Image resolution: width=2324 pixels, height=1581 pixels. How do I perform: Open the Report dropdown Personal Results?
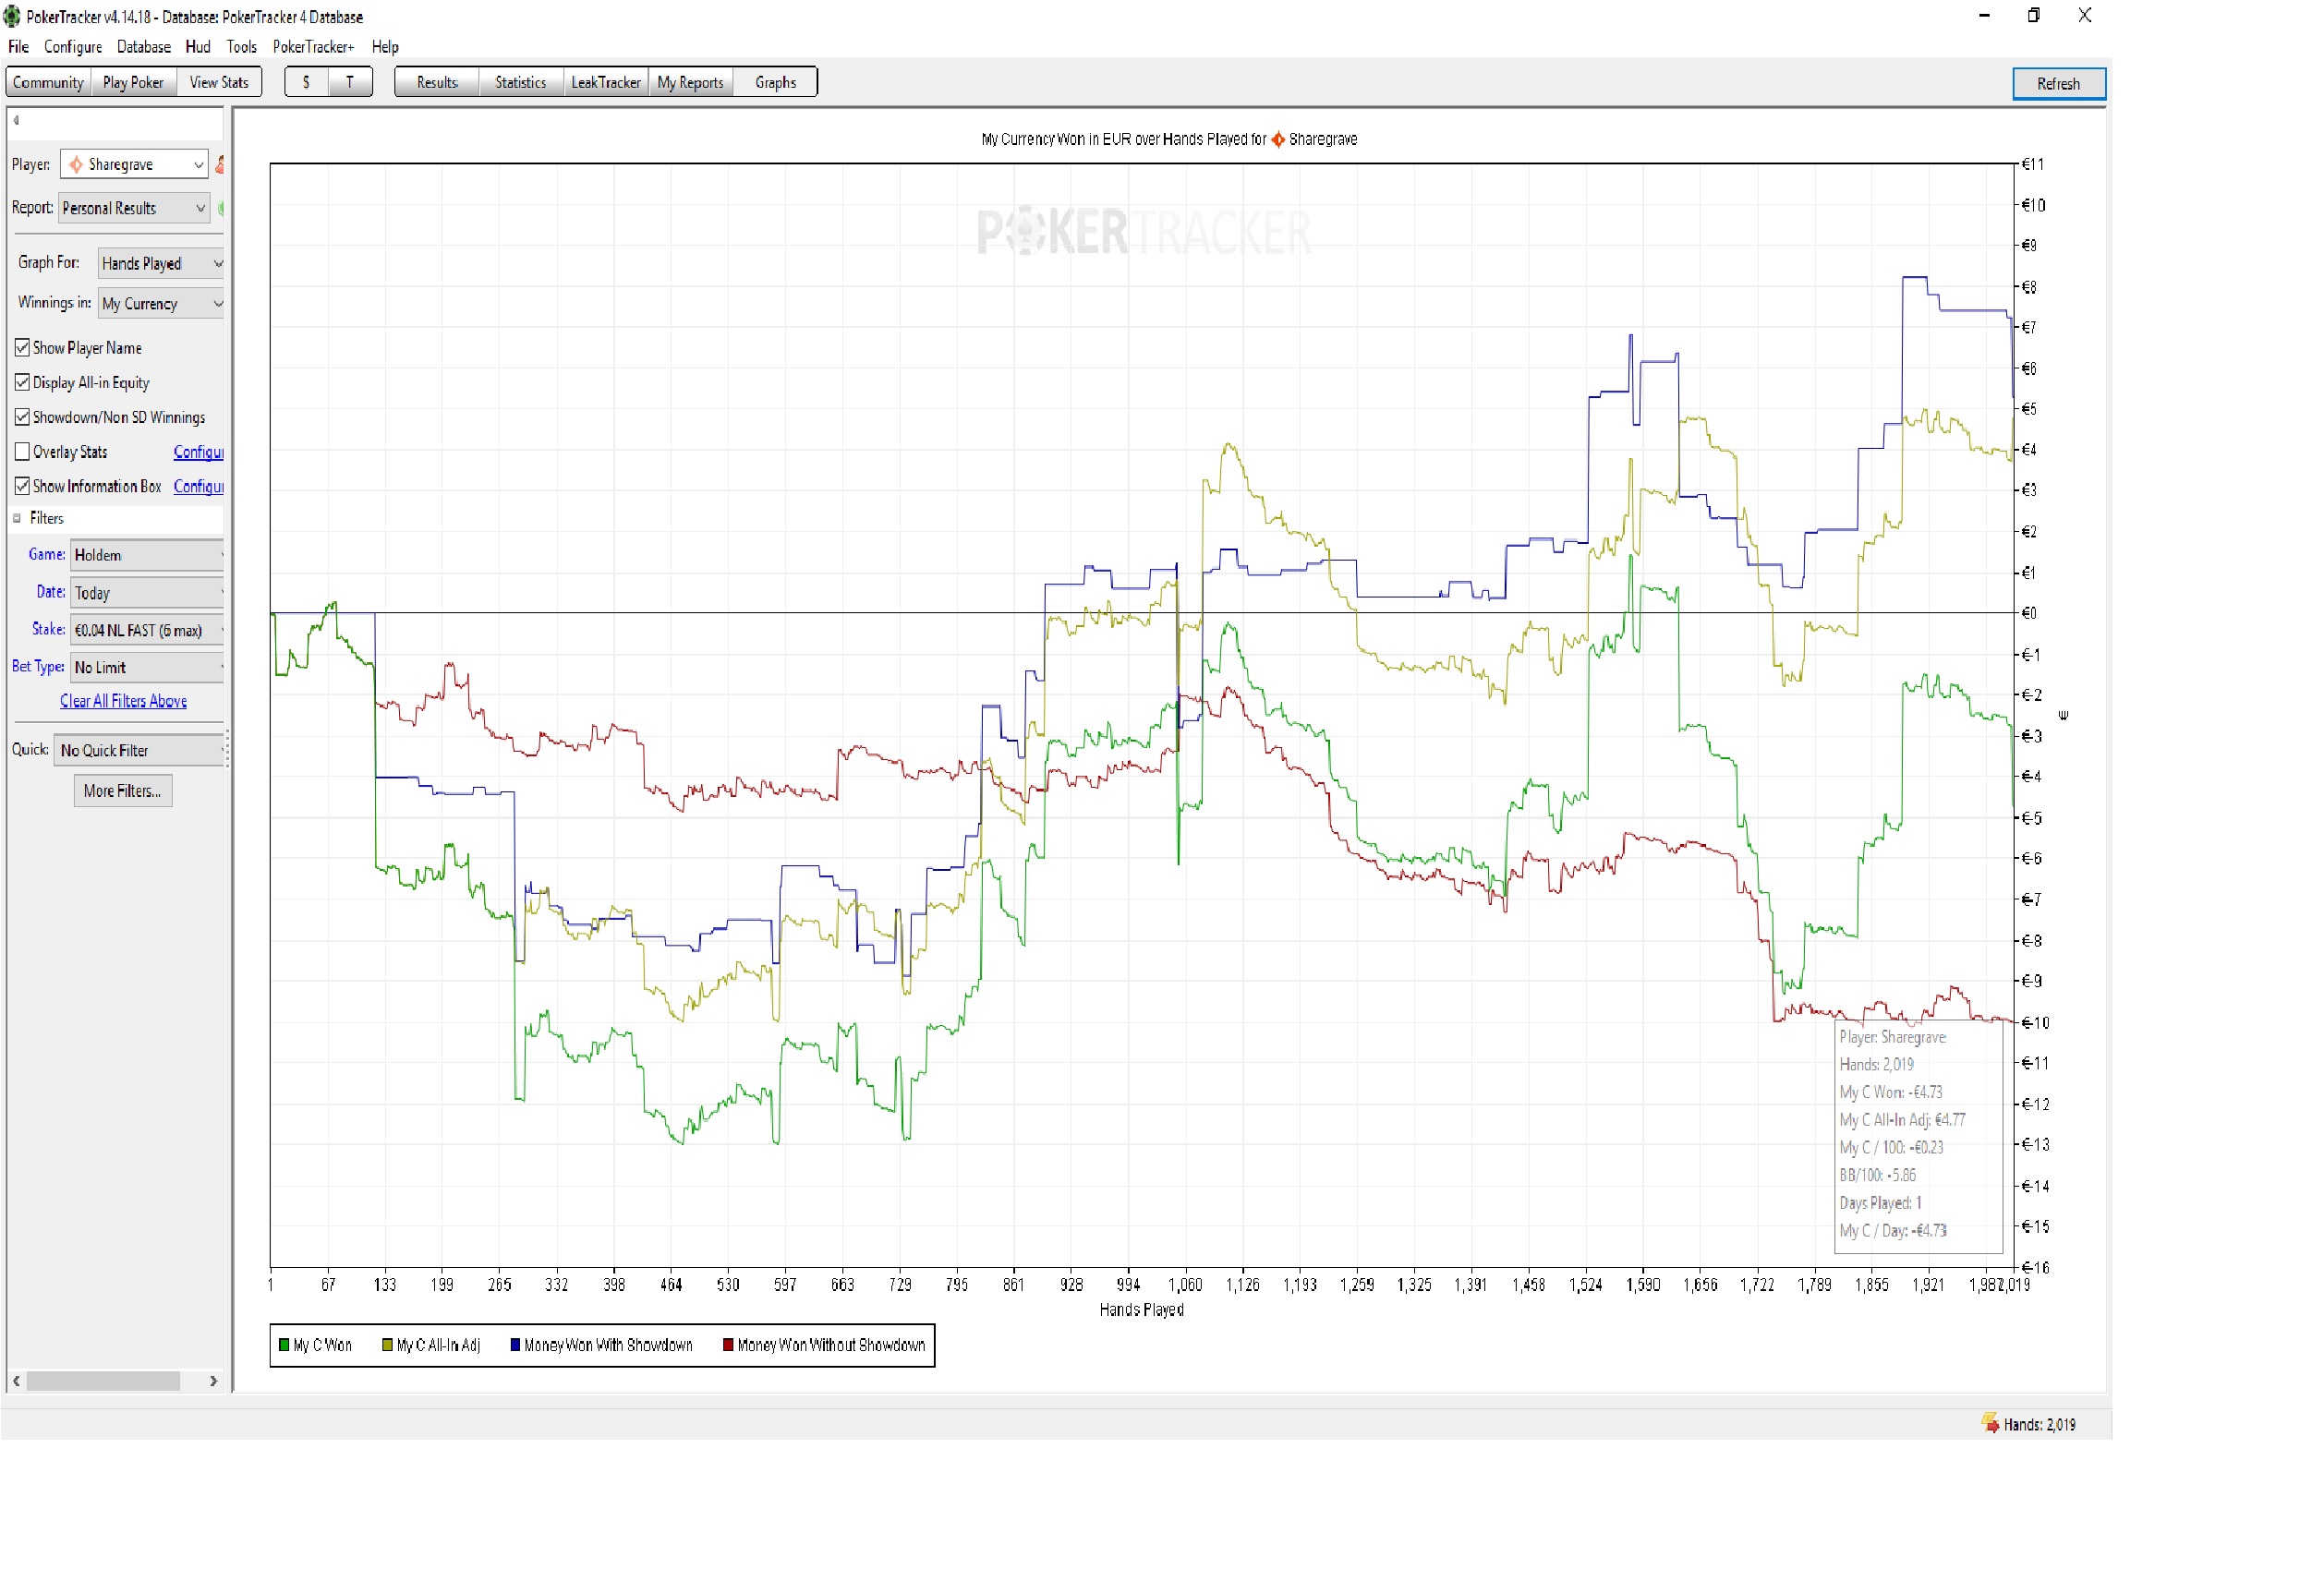[134, 208]
